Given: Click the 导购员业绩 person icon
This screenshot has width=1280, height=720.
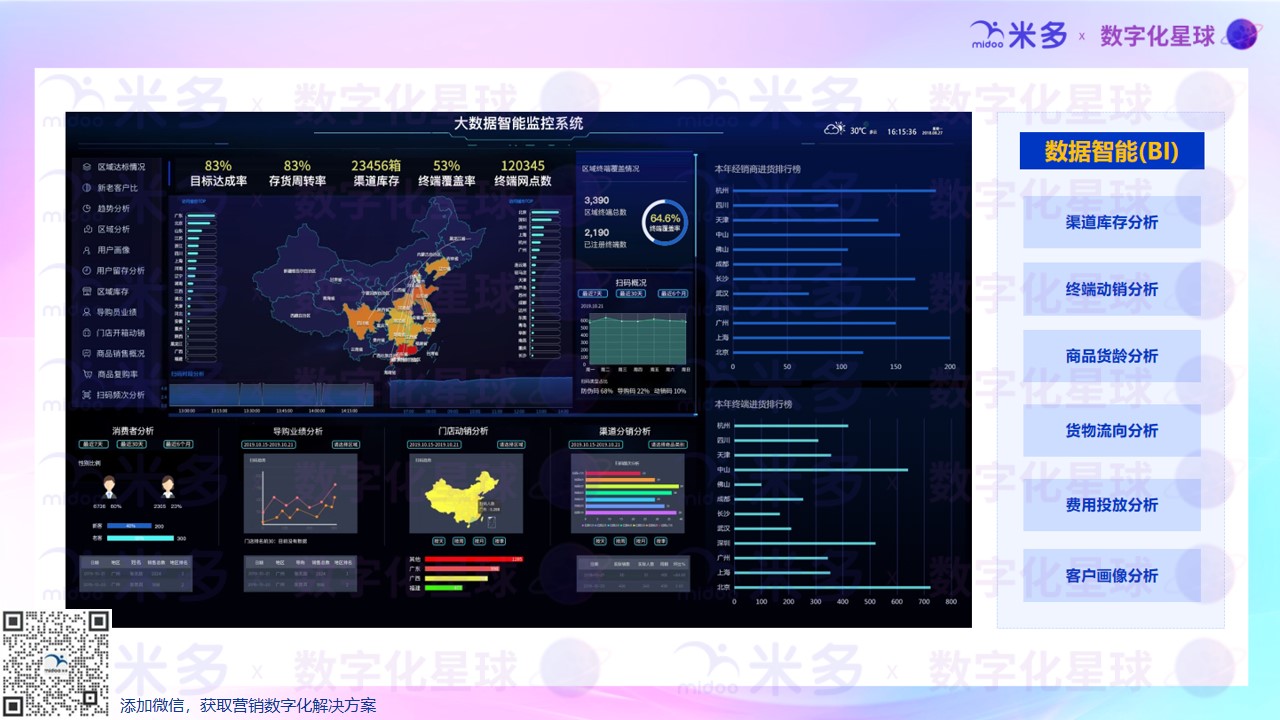Looking at the screenshot, I should tap(87, 312).
